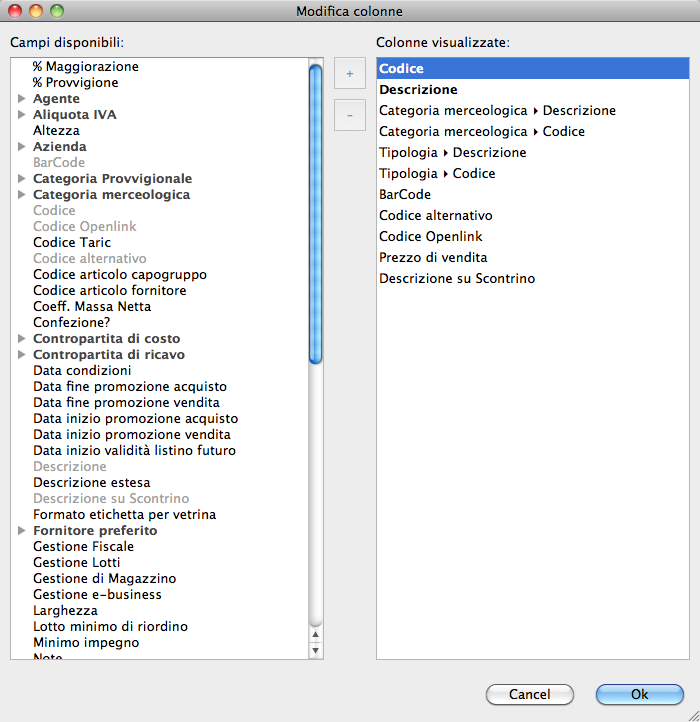Select Codice Taric in available fields
This screenshot has height=722, width=700.
click(72, 243)
